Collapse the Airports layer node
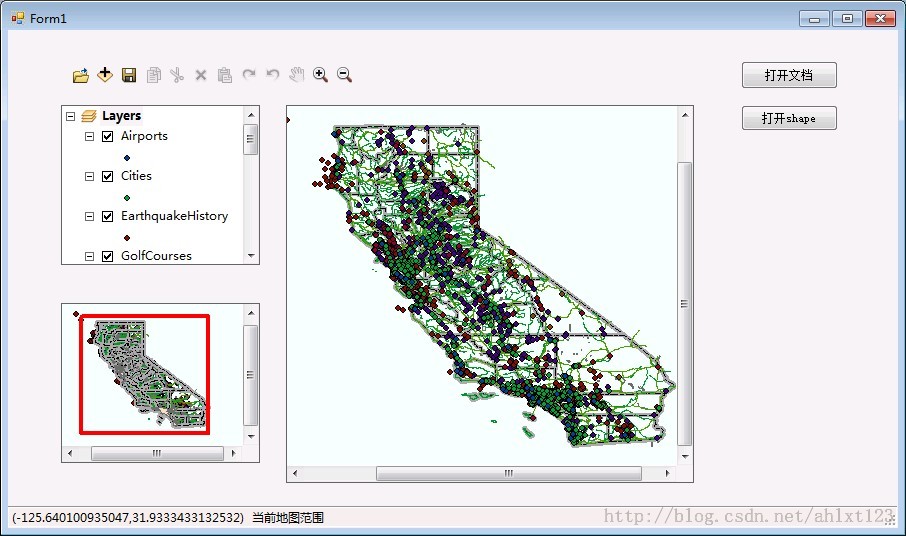This screenshot has width=906, height=536. (x=90, y=136)
